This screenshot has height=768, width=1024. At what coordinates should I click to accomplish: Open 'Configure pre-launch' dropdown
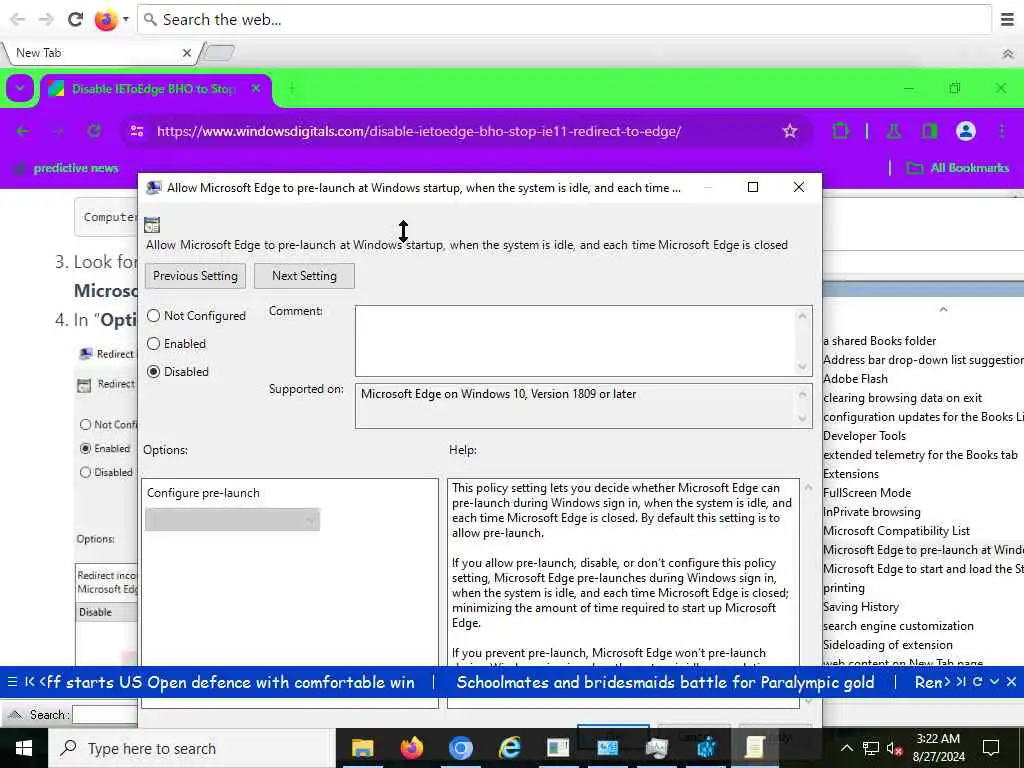pyautogui.click(x=232, y=520)
